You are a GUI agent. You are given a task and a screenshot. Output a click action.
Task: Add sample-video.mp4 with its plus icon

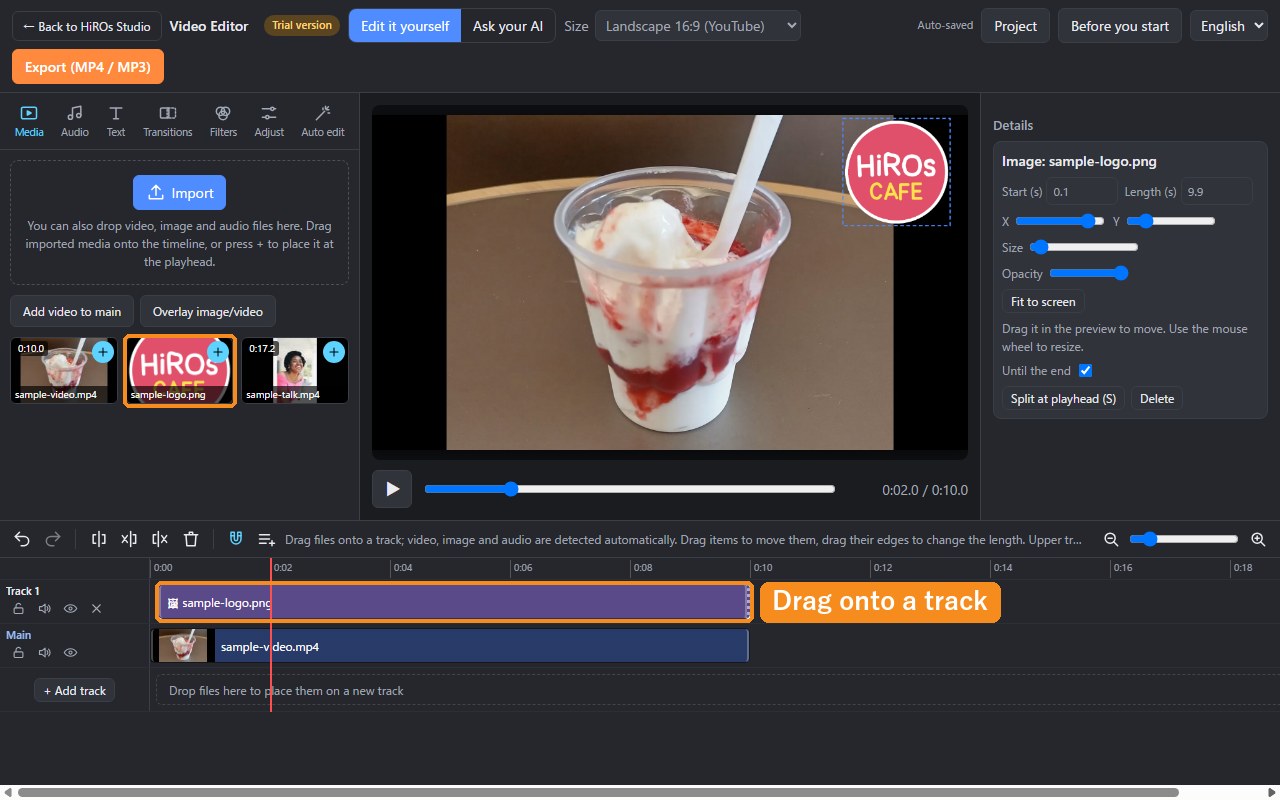point(103,352)
